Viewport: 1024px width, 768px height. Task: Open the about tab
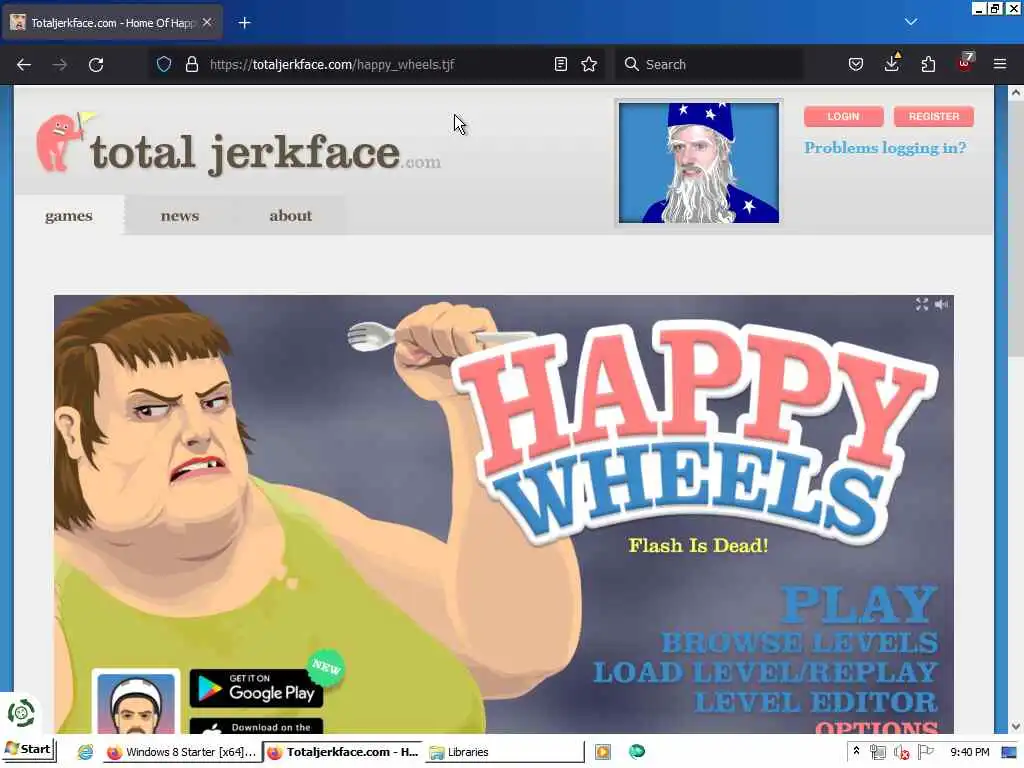coord(291,216)
